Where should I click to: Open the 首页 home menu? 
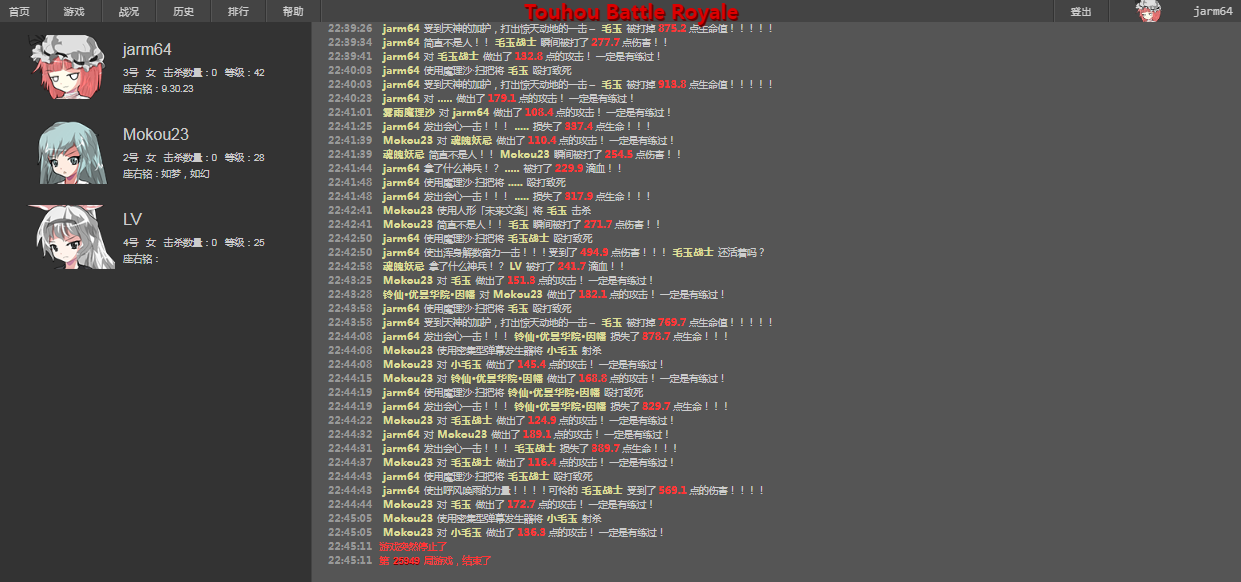tap(20, 11)
